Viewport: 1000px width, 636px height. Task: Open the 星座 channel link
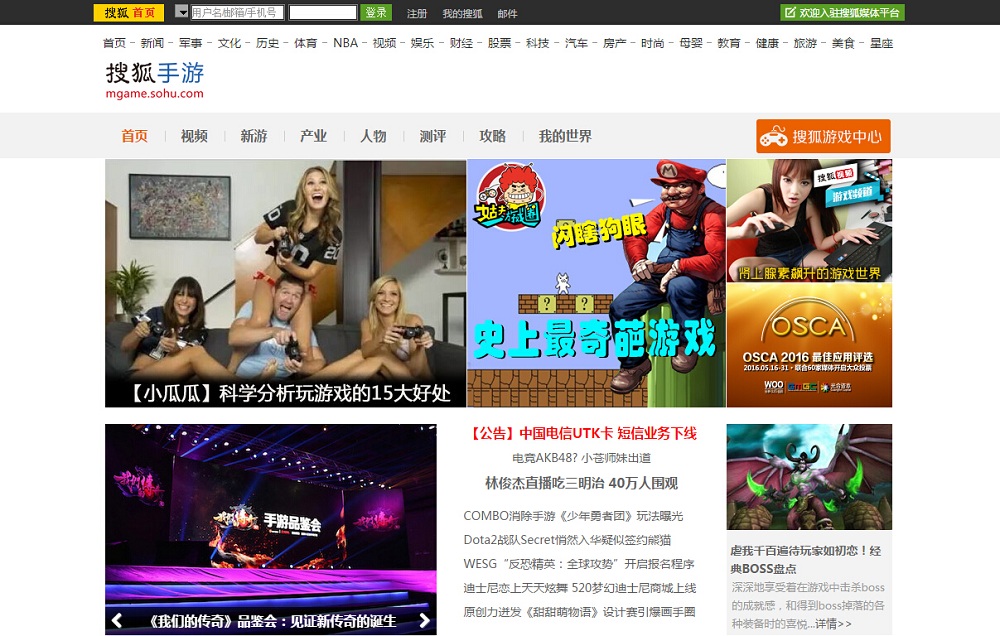pos(881,43)
